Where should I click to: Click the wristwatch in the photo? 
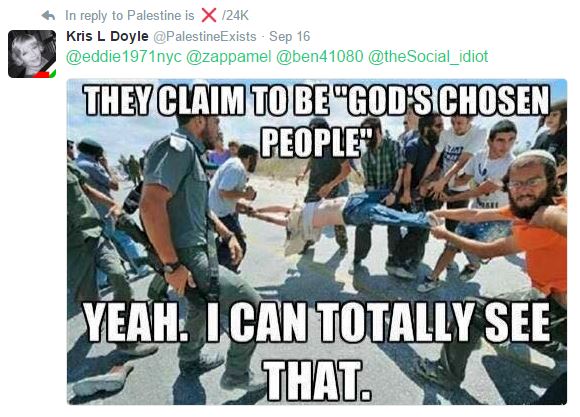click(x=171, y=267)
